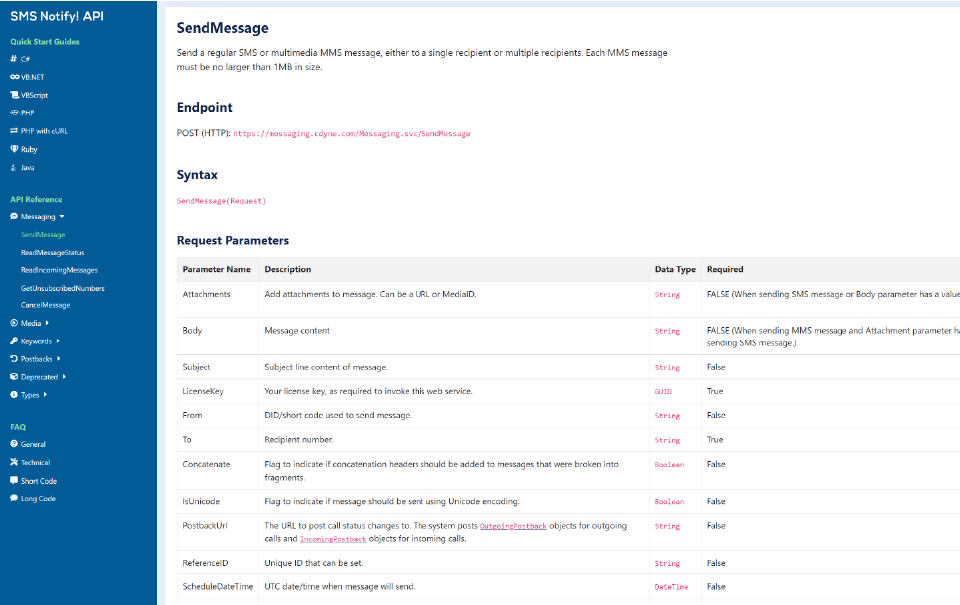Open the Ruby gem icon guide
The width and height of the screenshot is (960, 605).
click(14, 149)
